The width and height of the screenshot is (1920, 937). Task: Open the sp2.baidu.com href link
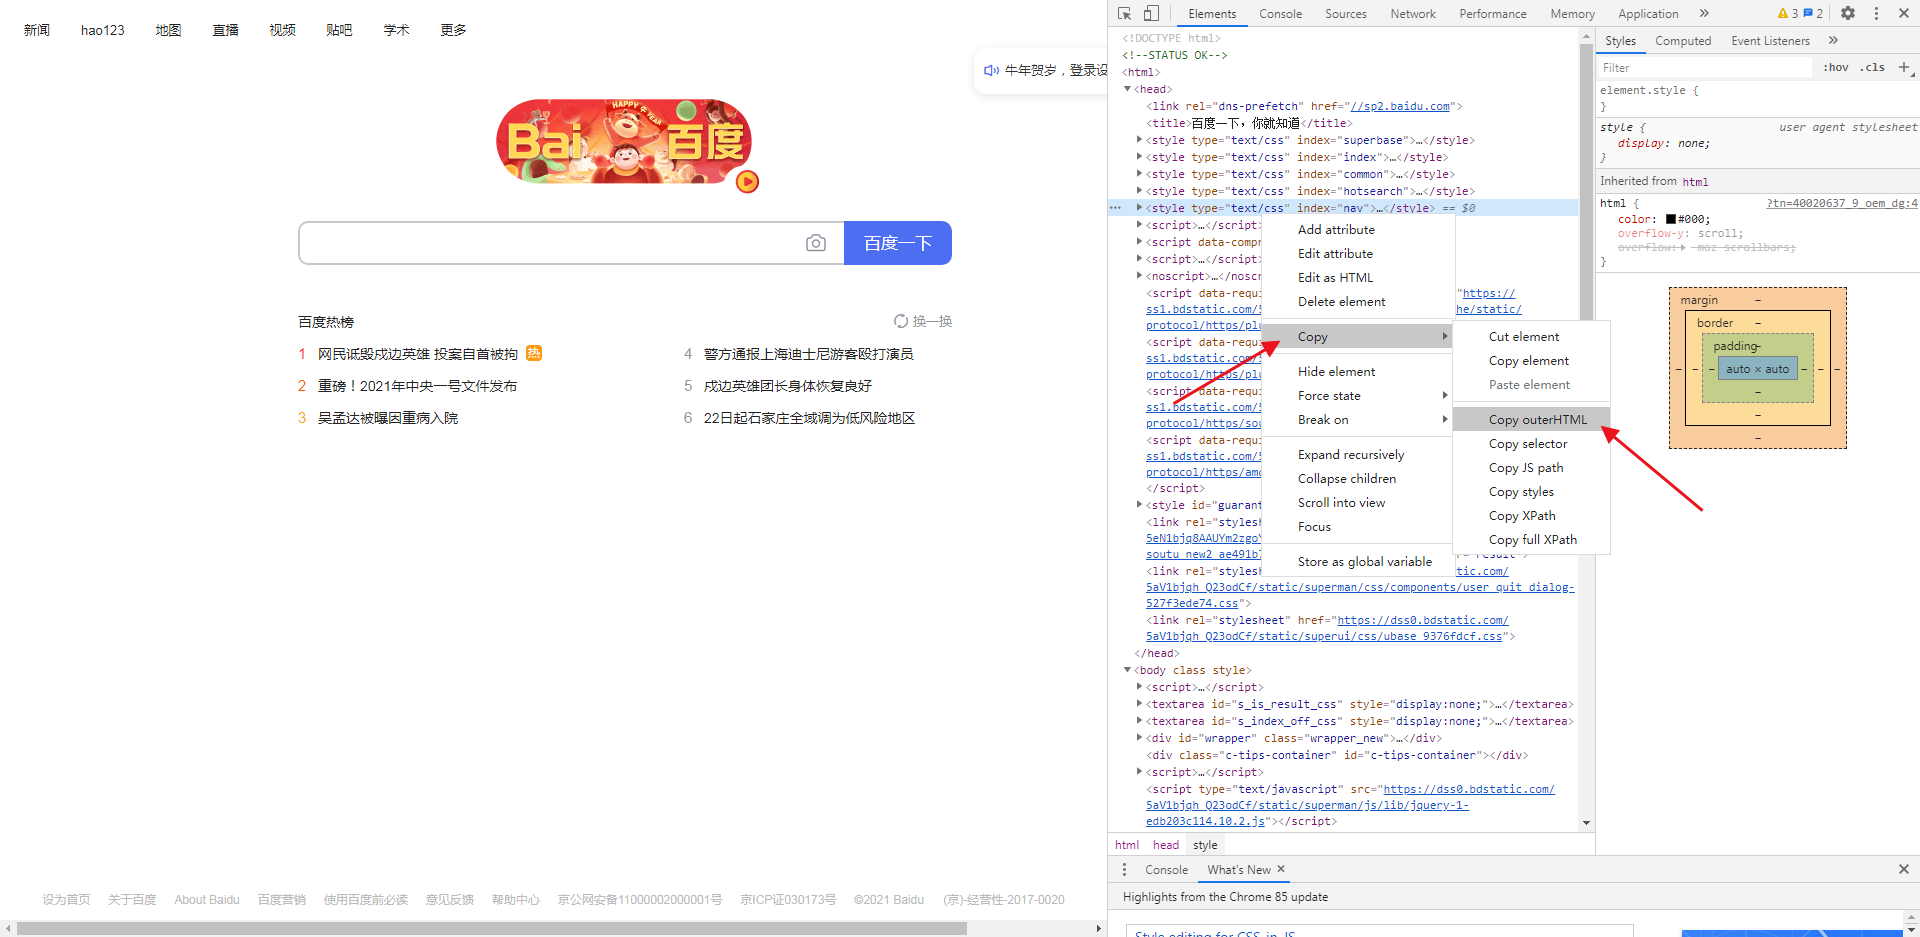1400,106
